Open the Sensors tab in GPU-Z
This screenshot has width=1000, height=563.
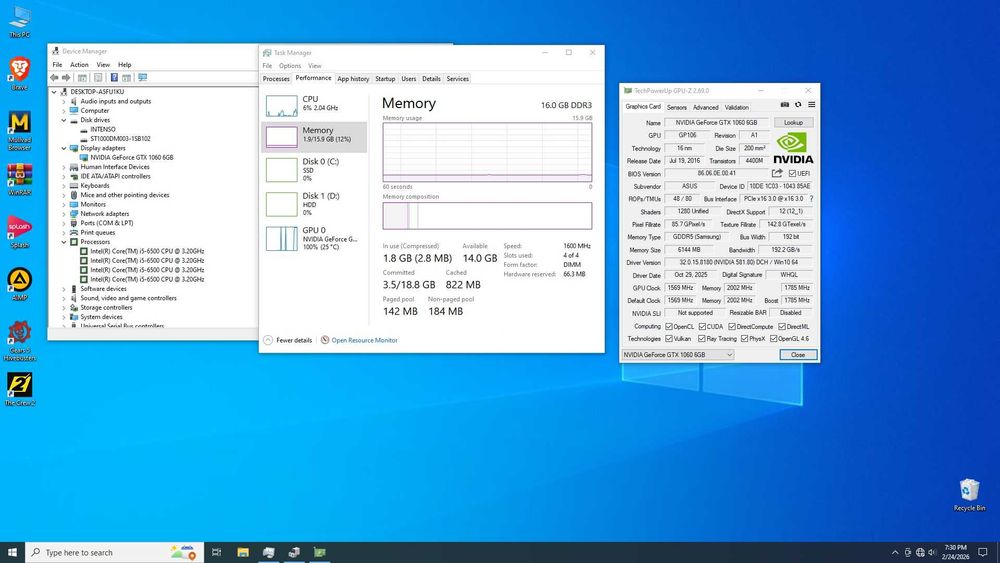click(x=677, y=107)
